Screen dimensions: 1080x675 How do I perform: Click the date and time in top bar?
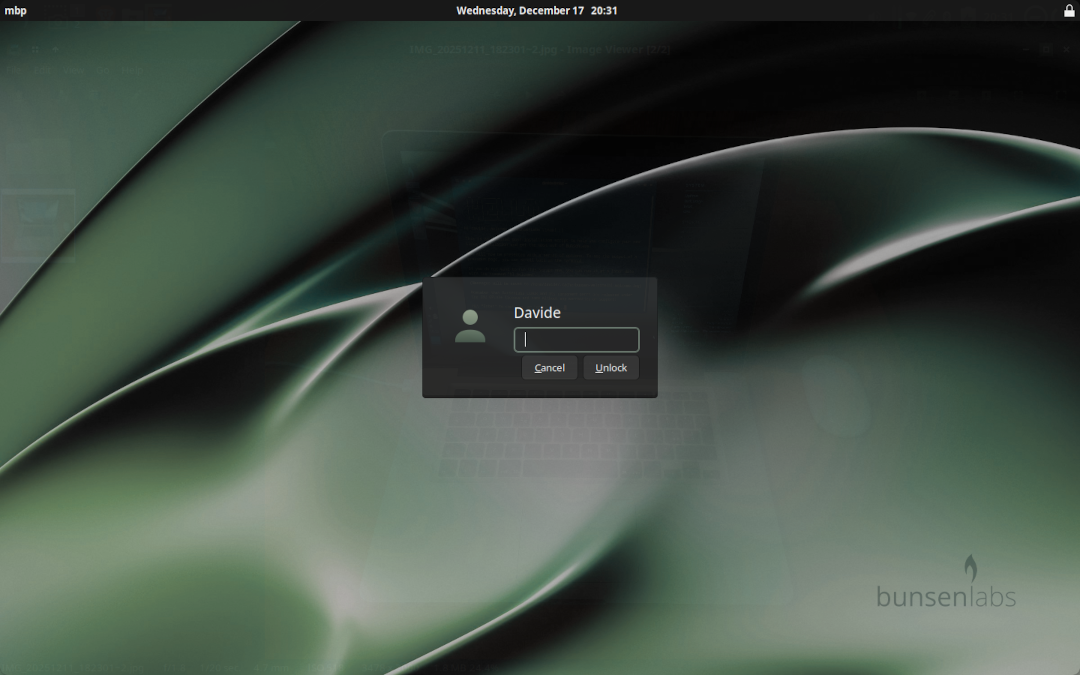pyautogui.click(x=537, y=10)
